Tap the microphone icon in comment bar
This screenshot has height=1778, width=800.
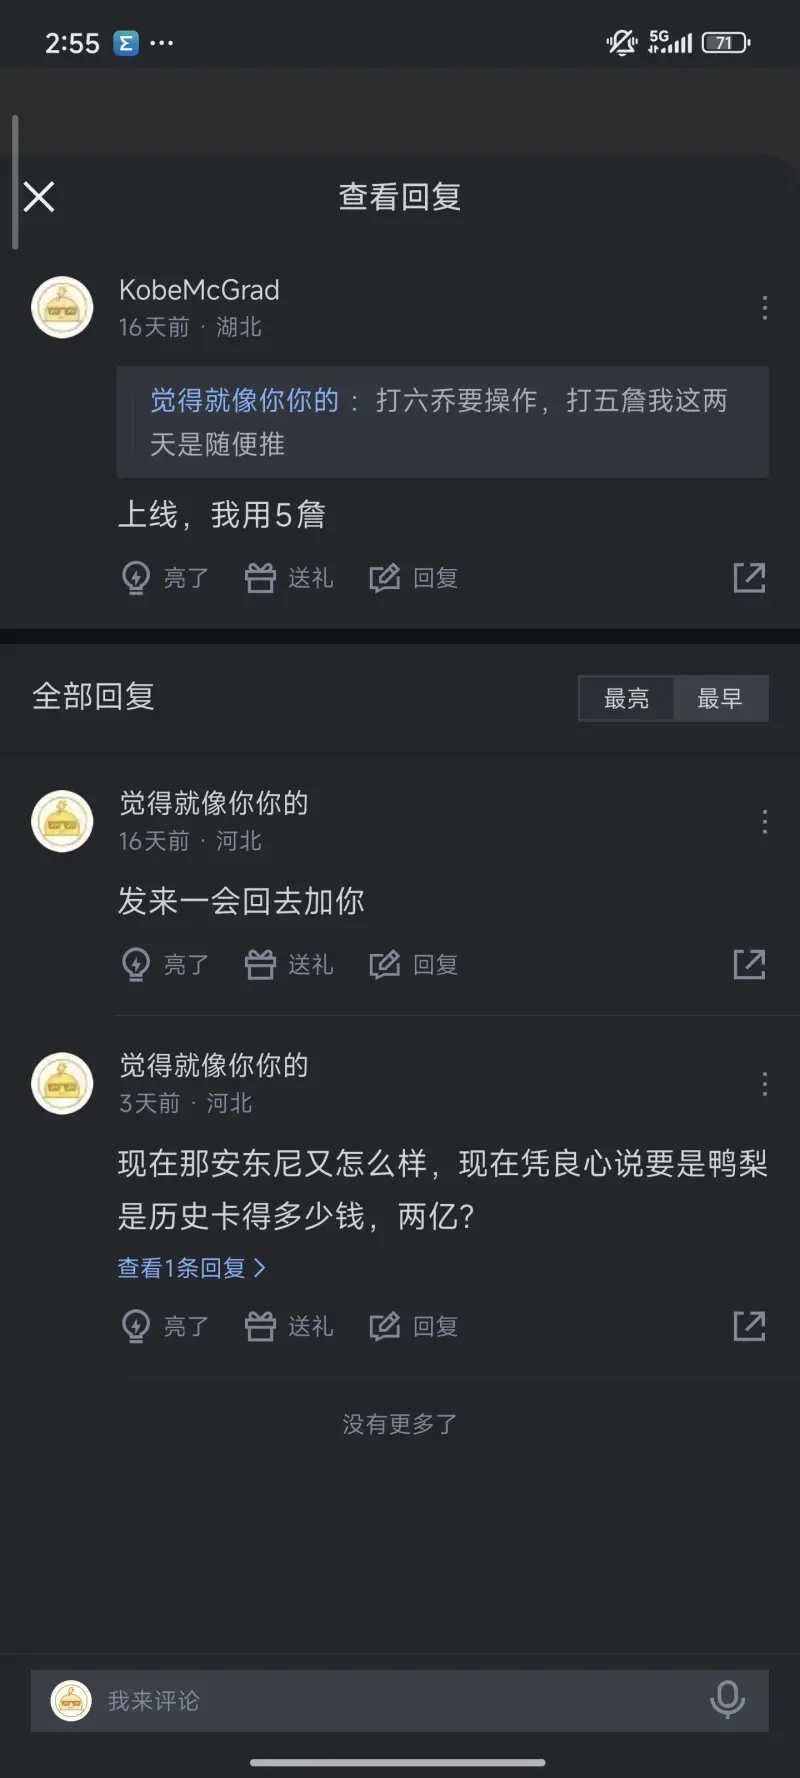pyautogui.click(x=727, y=1699)
